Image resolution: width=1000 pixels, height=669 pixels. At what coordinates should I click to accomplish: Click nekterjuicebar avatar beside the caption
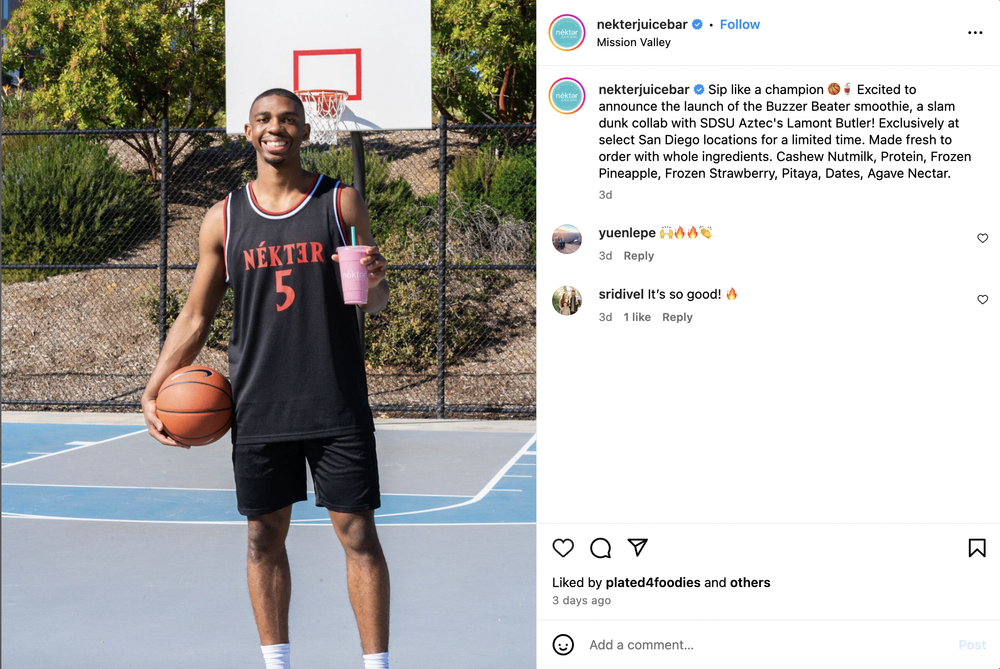point(566,96)
